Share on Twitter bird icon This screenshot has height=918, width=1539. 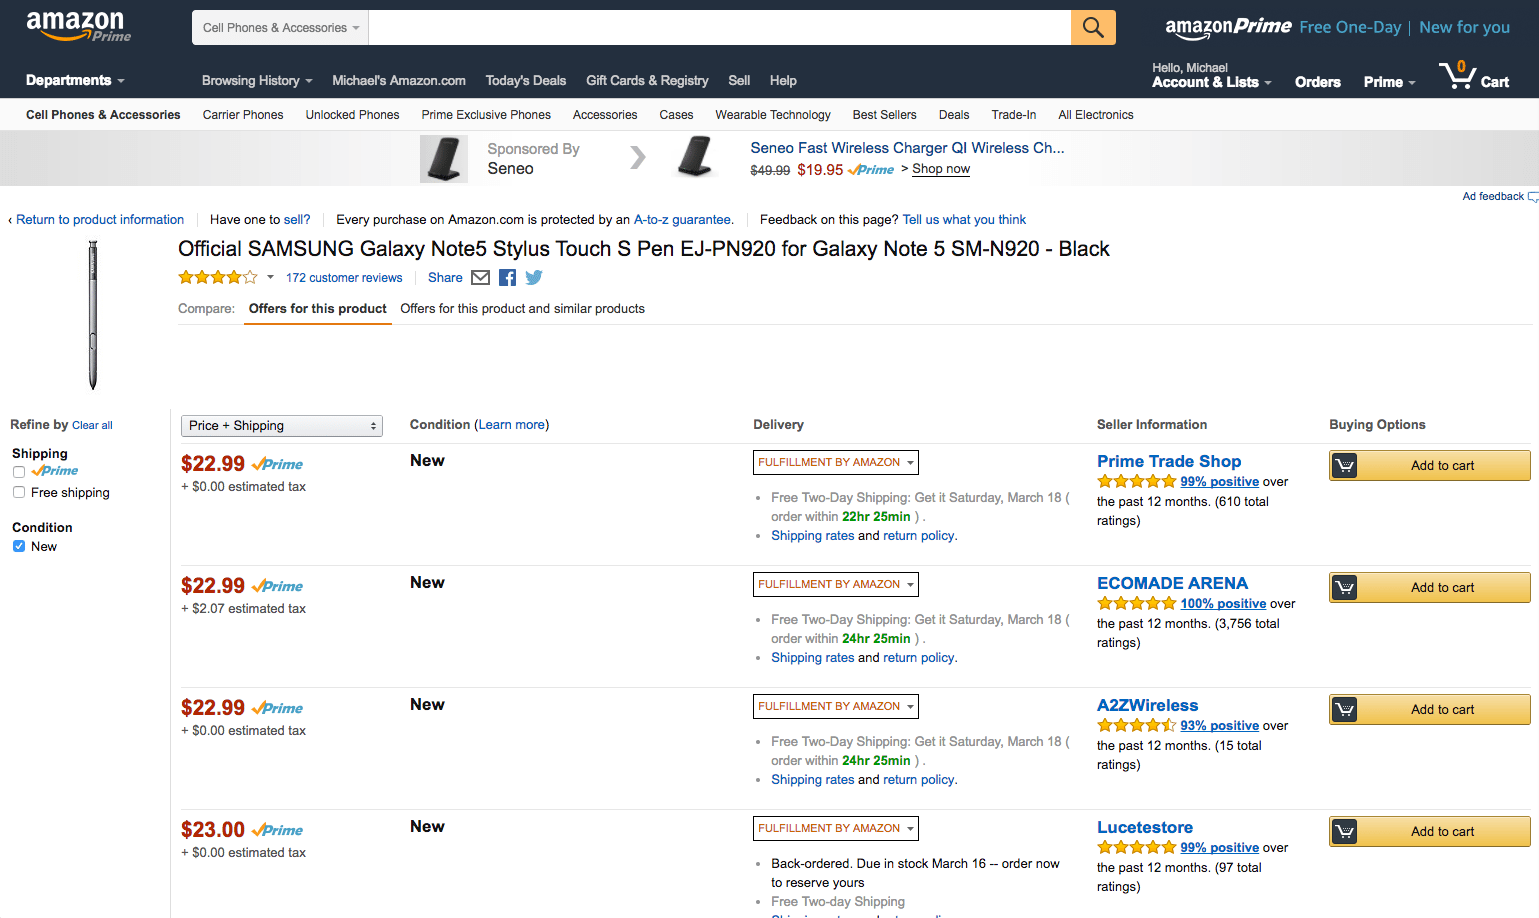tap(534, 278)
